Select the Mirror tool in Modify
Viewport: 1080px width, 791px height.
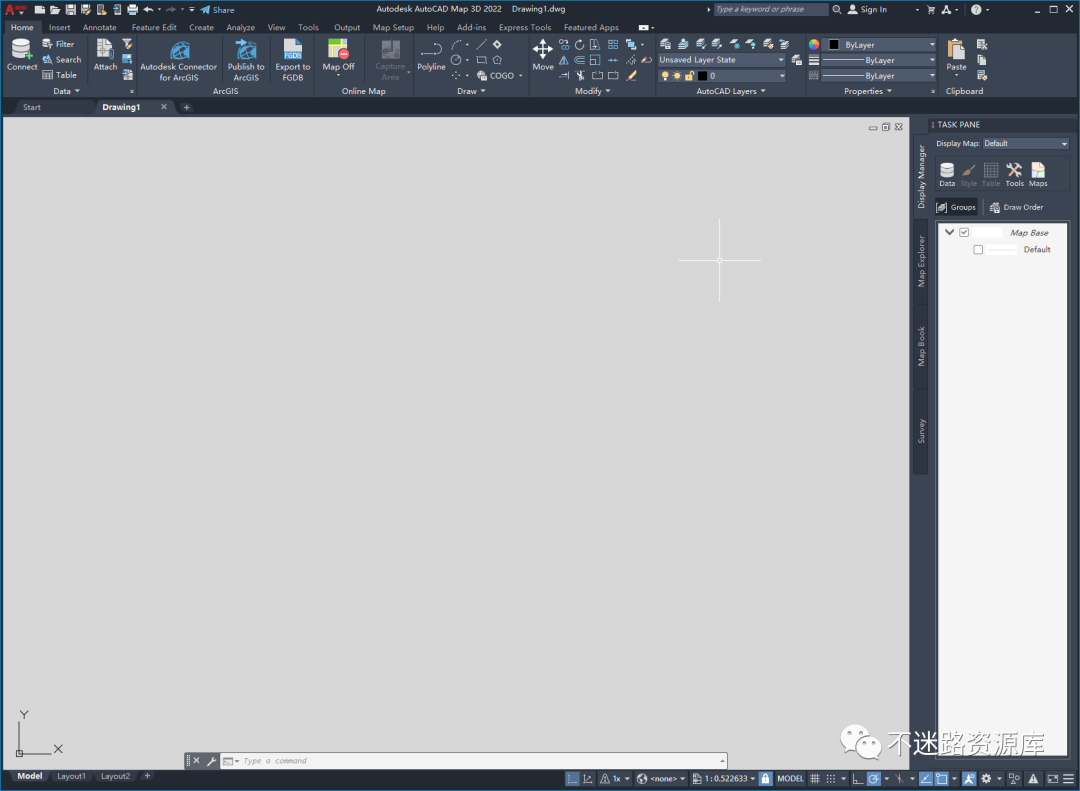click(564, 60)
